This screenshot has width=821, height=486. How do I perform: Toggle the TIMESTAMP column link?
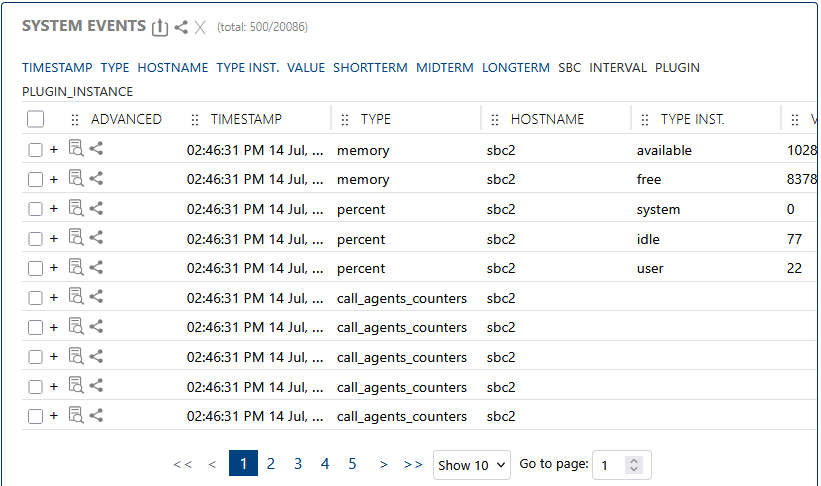(x=57, y=68)
